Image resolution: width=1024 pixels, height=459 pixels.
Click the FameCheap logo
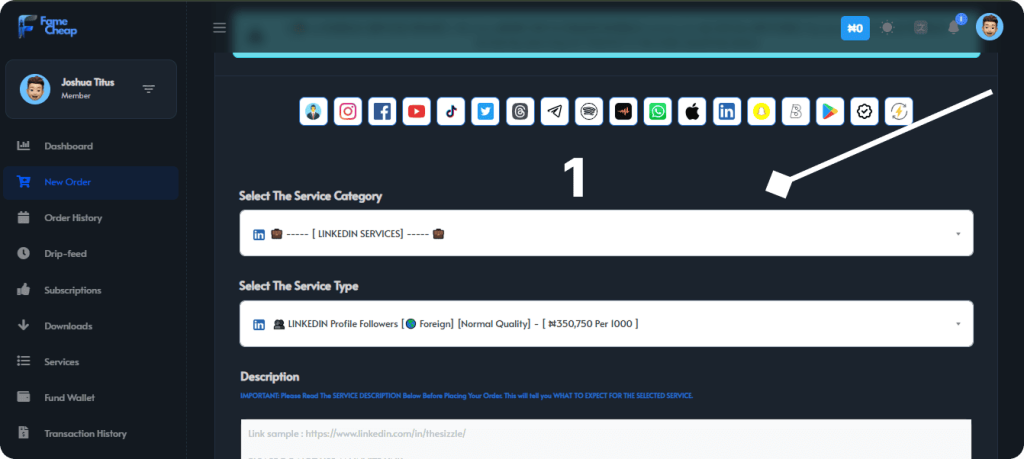click(x=48, y=27)
